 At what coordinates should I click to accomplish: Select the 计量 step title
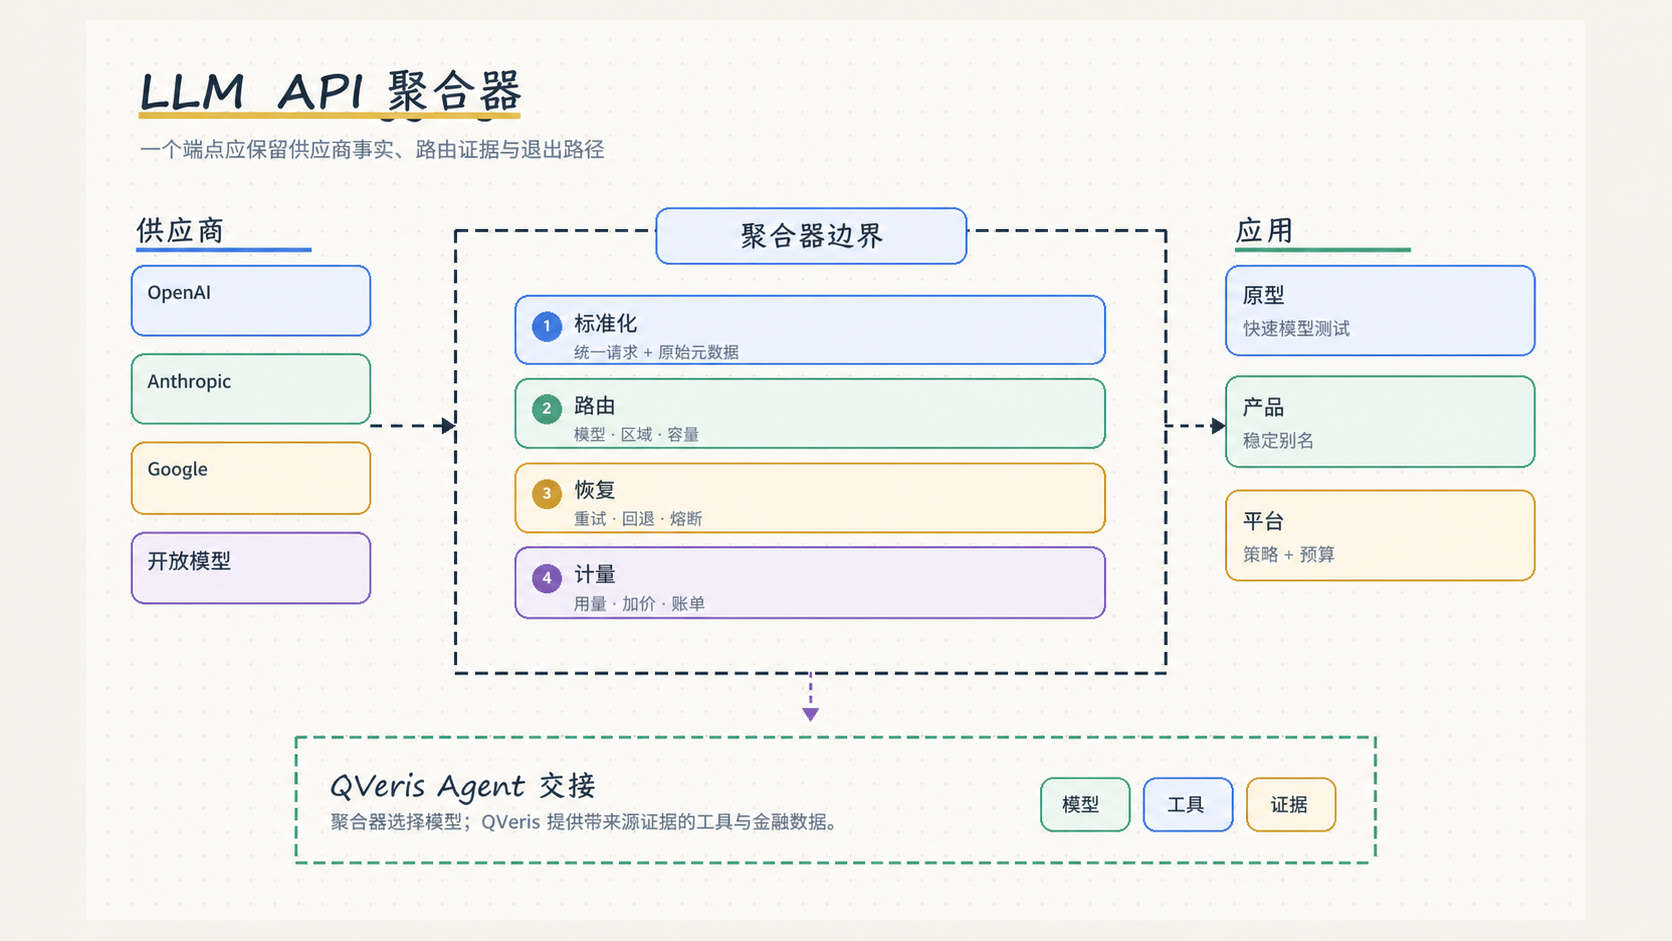pos(595,575)
